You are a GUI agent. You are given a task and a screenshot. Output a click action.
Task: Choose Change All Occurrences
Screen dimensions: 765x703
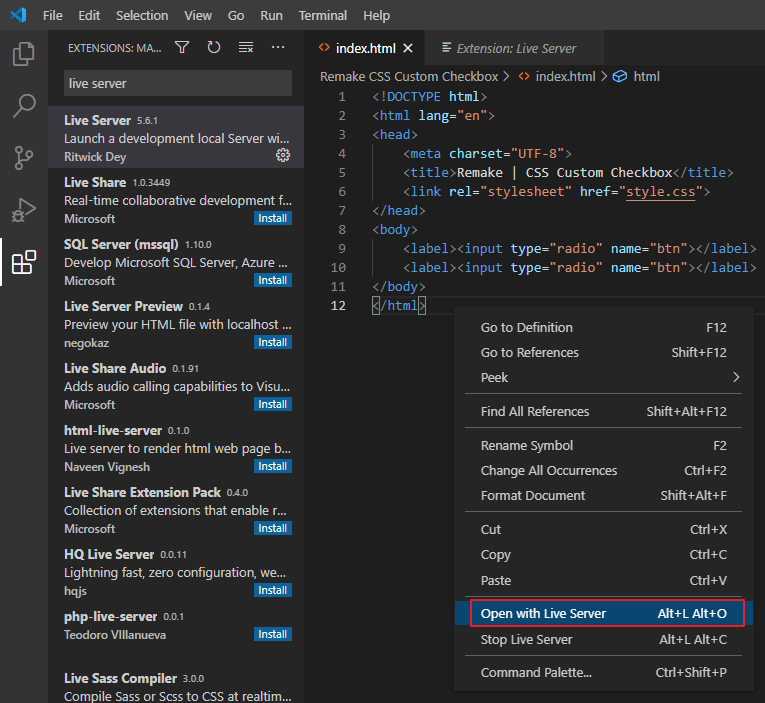pyautogui.click(x=604, y=470)
